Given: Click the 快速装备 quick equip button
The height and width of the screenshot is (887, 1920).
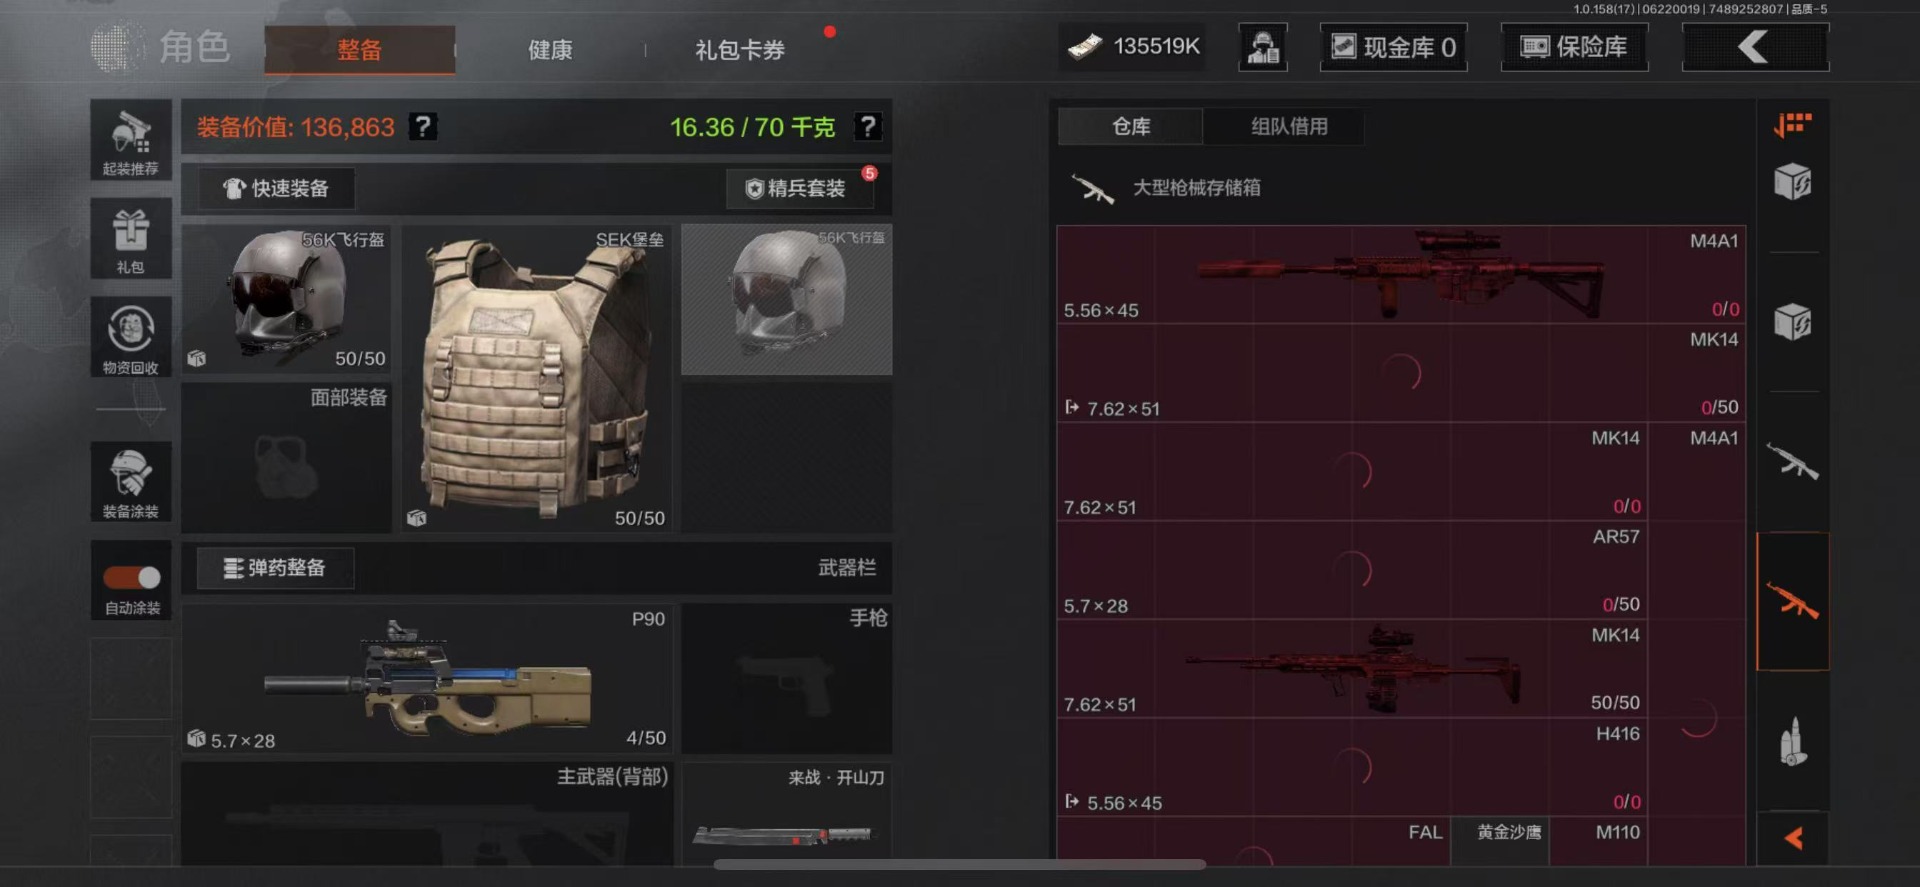Looking at the screenshot, I should click(277, 188).
